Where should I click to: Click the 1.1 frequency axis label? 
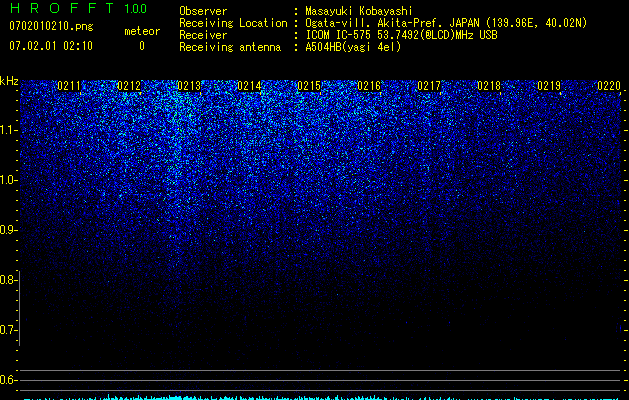coord(7,130)
